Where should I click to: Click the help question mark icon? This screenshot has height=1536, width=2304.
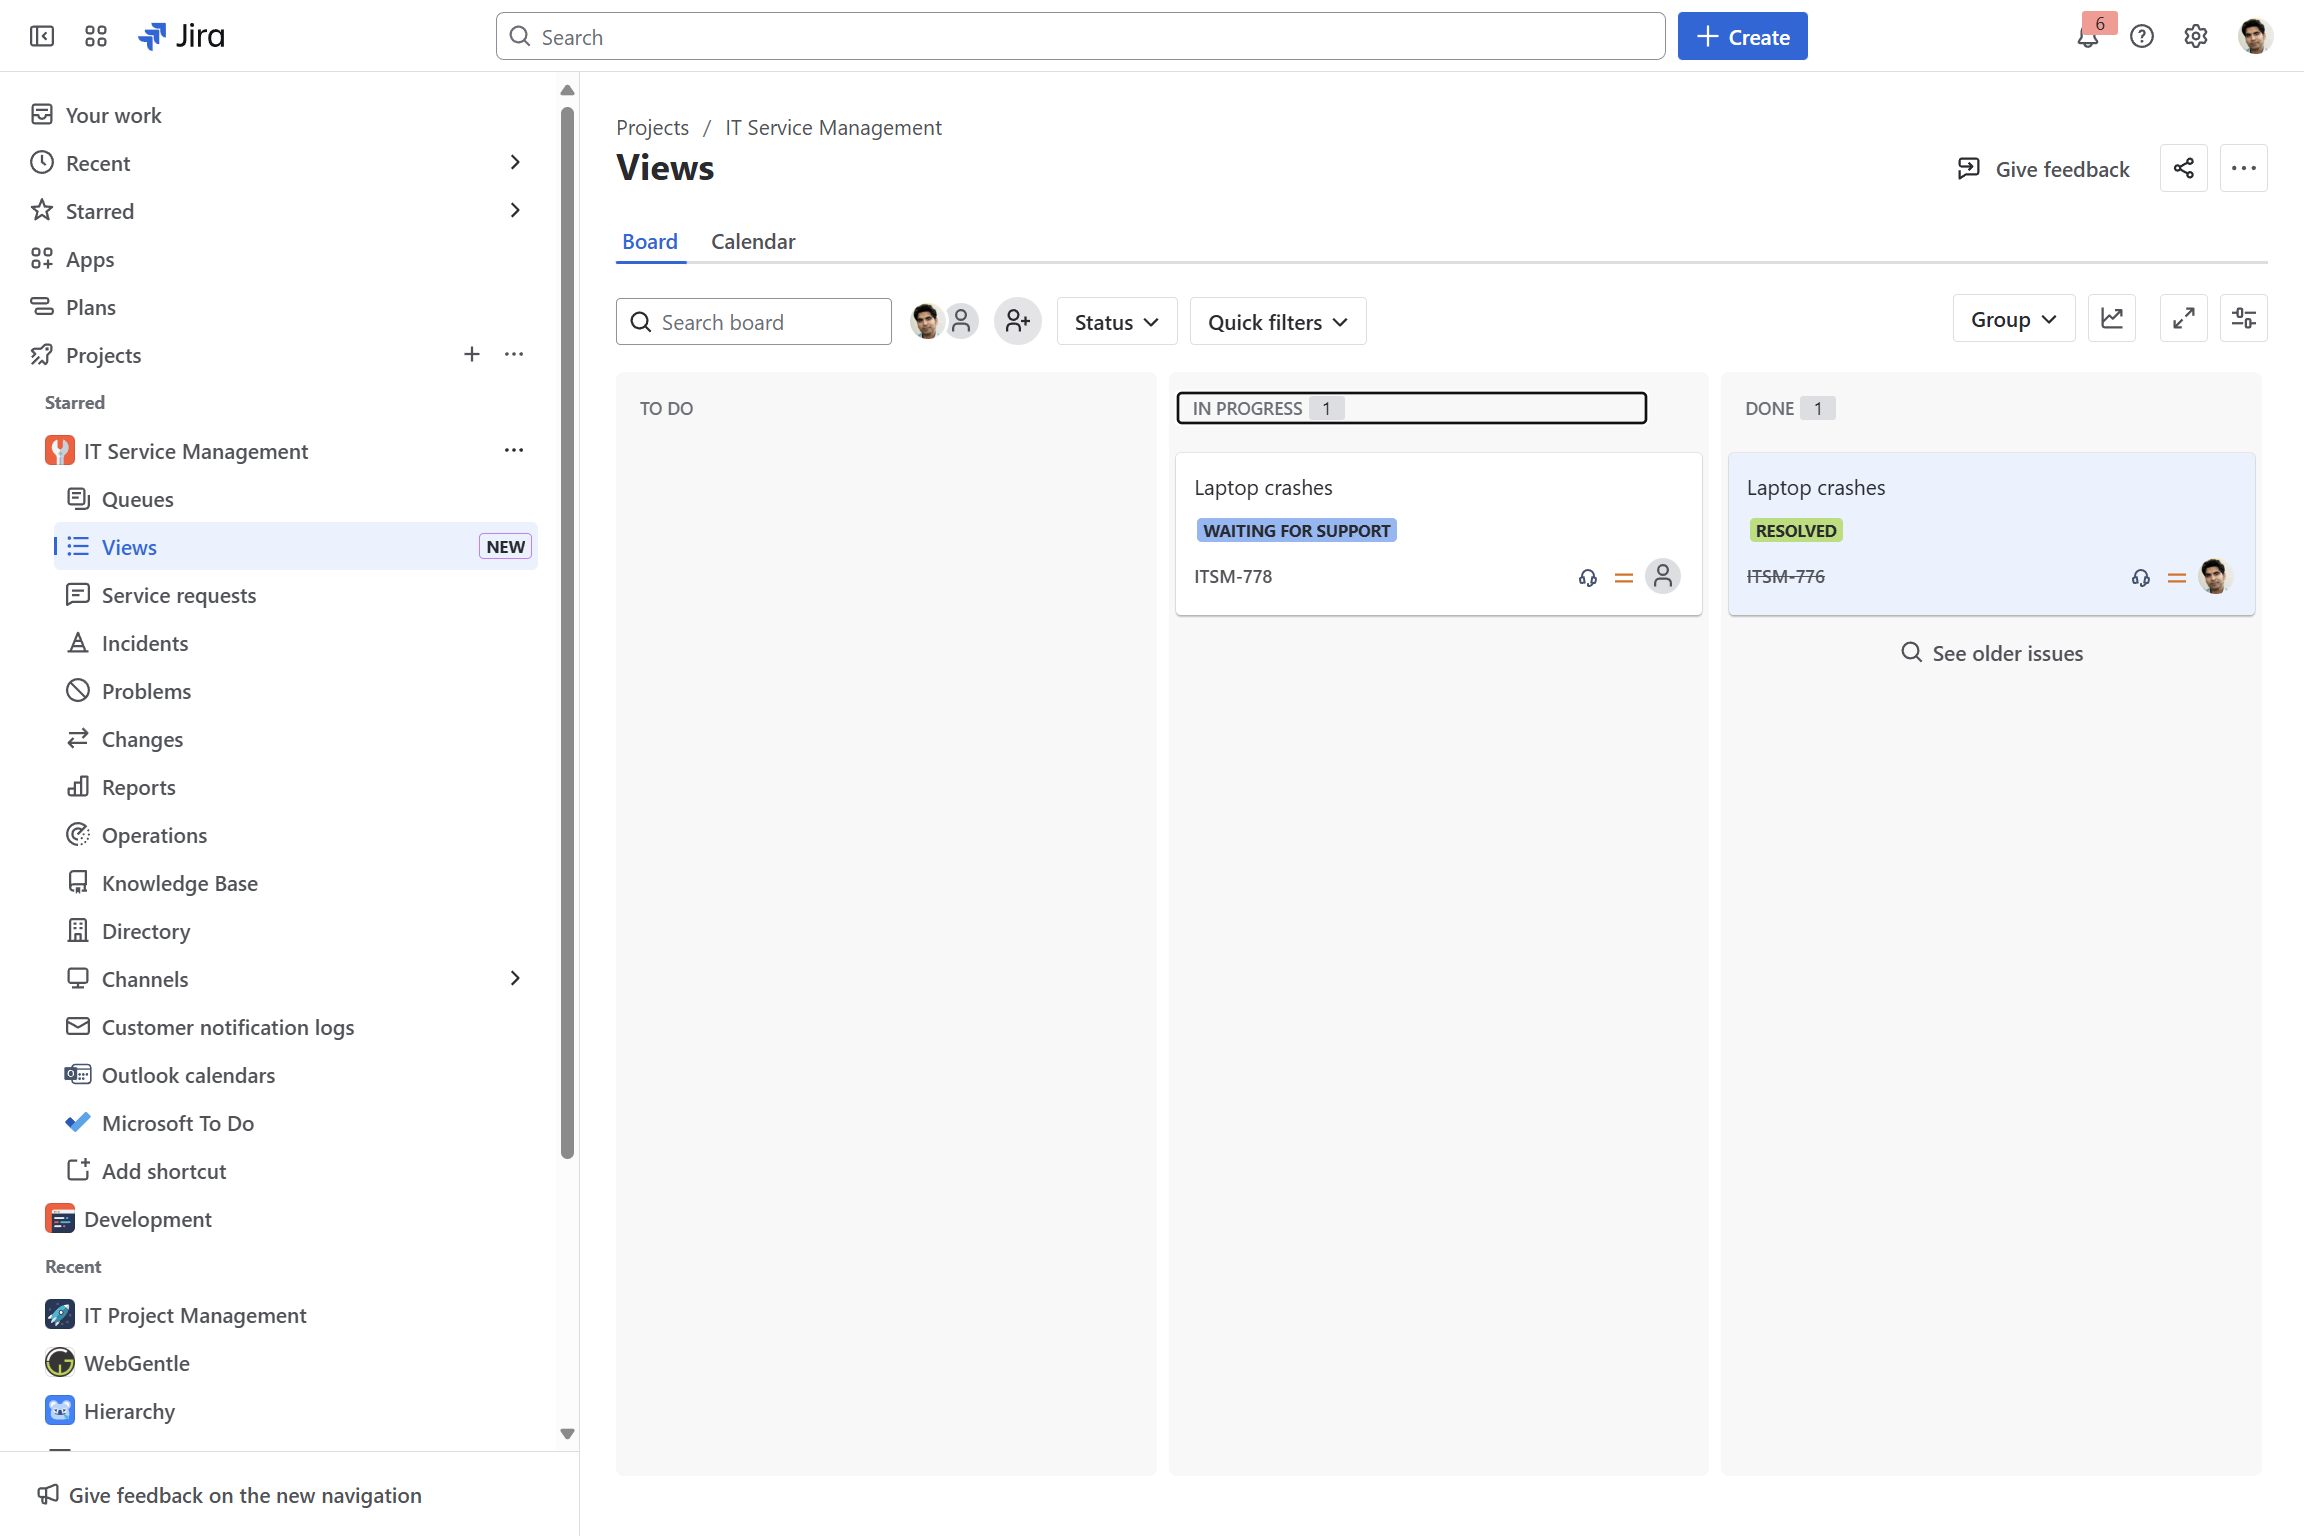point(2141,37)
